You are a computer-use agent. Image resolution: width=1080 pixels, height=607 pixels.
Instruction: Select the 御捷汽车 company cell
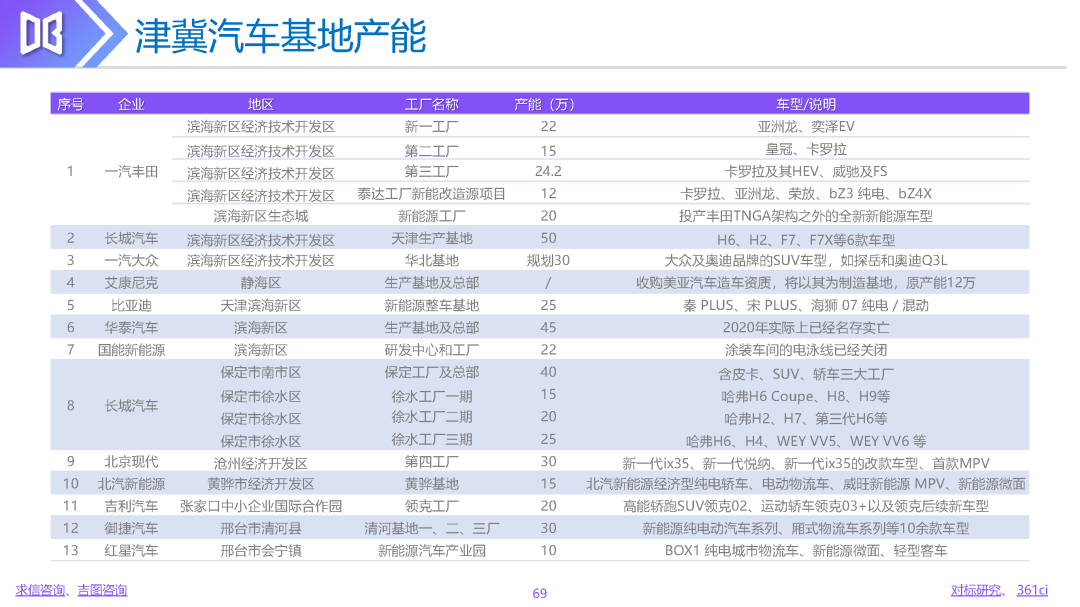point(131,528)
